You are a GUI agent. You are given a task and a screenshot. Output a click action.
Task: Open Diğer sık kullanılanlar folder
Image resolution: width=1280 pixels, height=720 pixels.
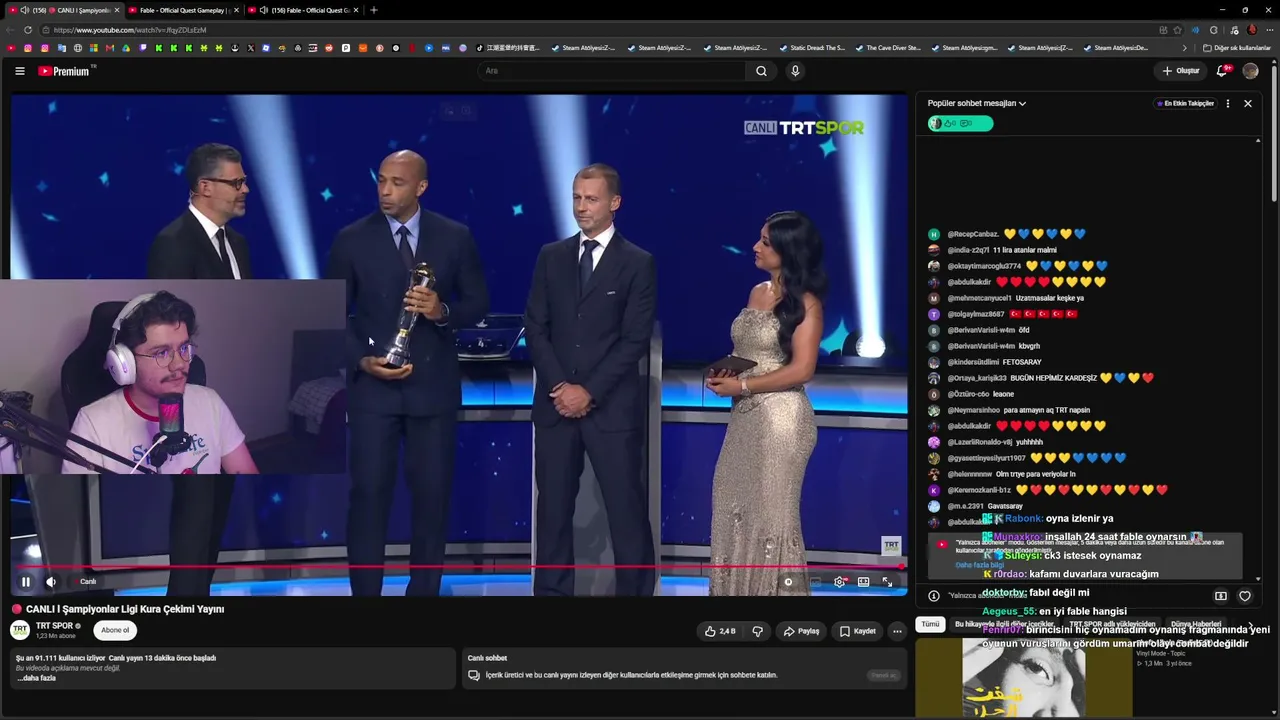1236,48
